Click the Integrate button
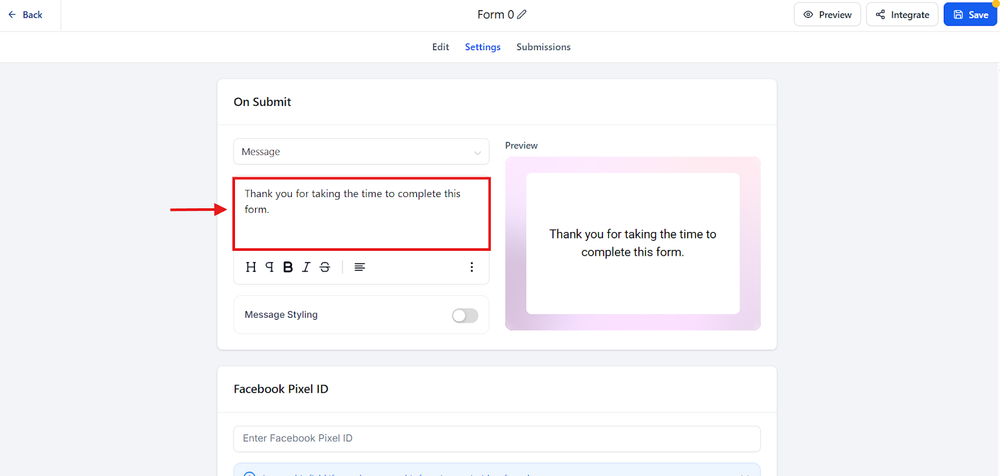 [x=902, y=15]
